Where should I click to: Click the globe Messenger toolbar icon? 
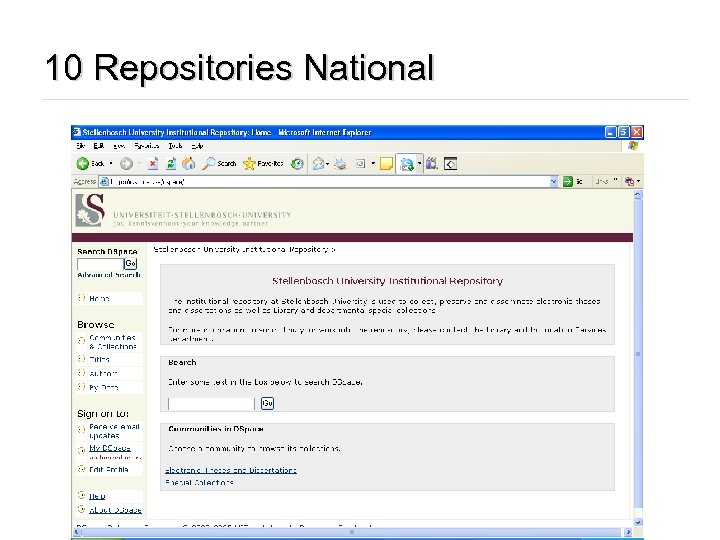(406, 164)
